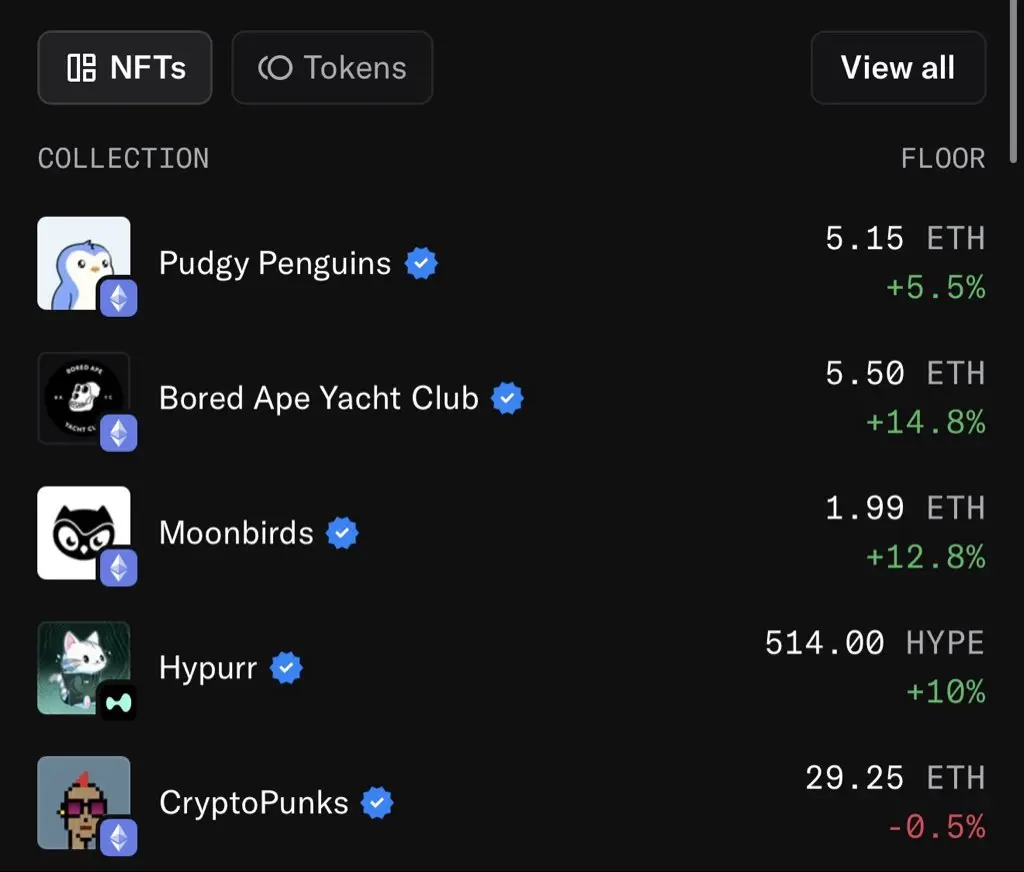The height and width of the screenshot is (872, 1024).
Task: Switch to the NFTs tab
Action: [125, 68]
